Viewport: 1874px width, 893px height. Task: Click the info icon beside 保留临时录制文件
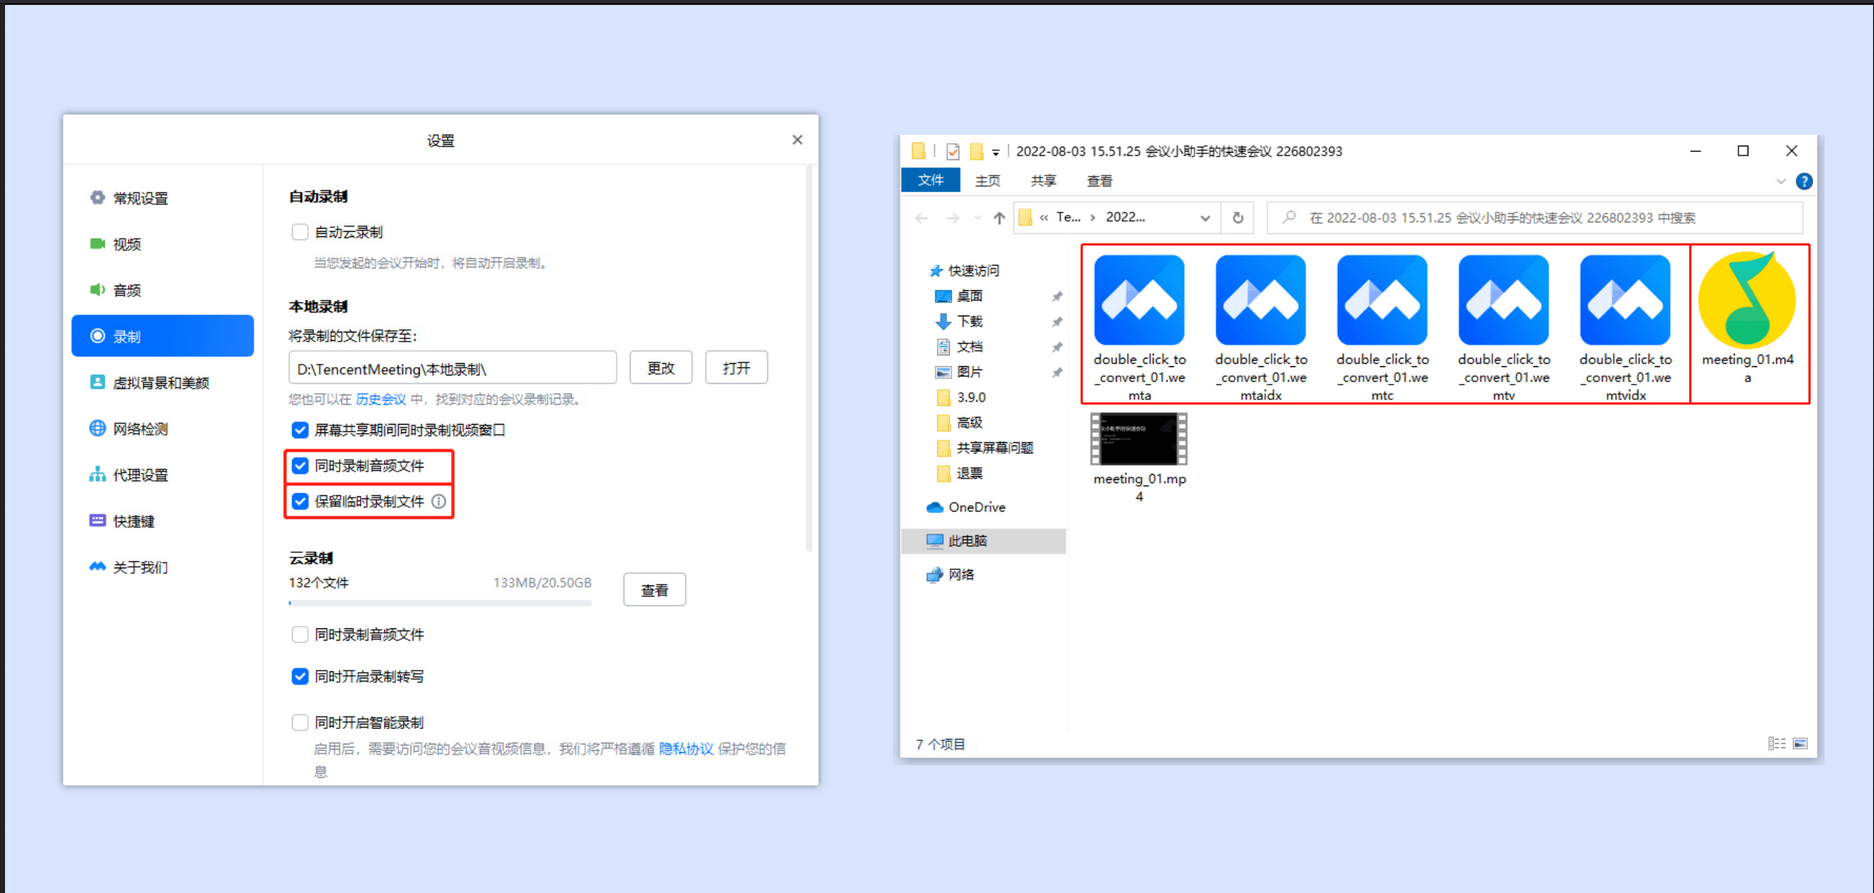439,502
